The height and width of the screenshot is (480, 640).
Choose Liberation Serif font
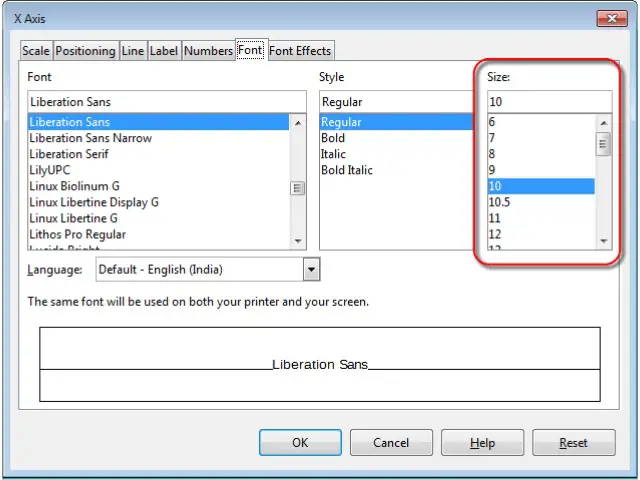158,154
